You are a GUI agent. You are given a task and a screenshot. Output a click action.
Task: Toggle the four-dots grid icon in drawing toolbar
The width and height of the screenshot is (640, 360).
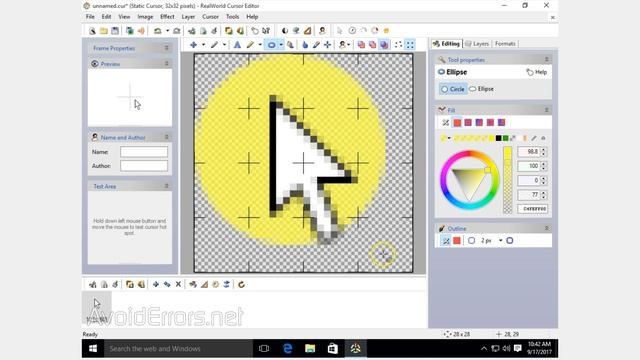click(x=398, y=45)
